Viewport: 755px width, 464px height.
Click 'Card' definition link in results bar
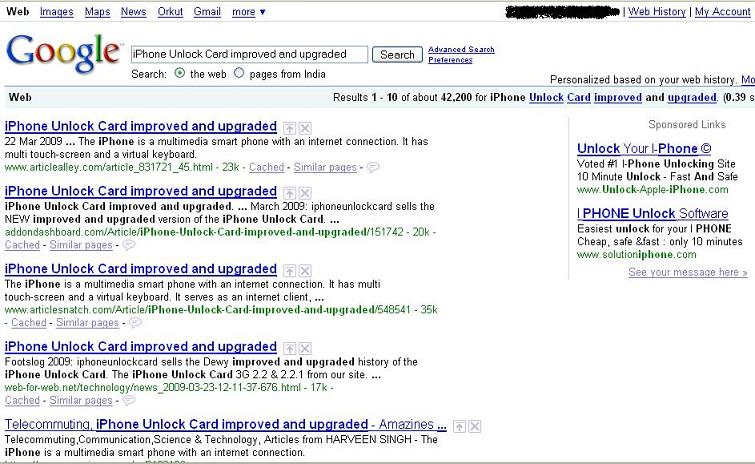tap(579, 97)
